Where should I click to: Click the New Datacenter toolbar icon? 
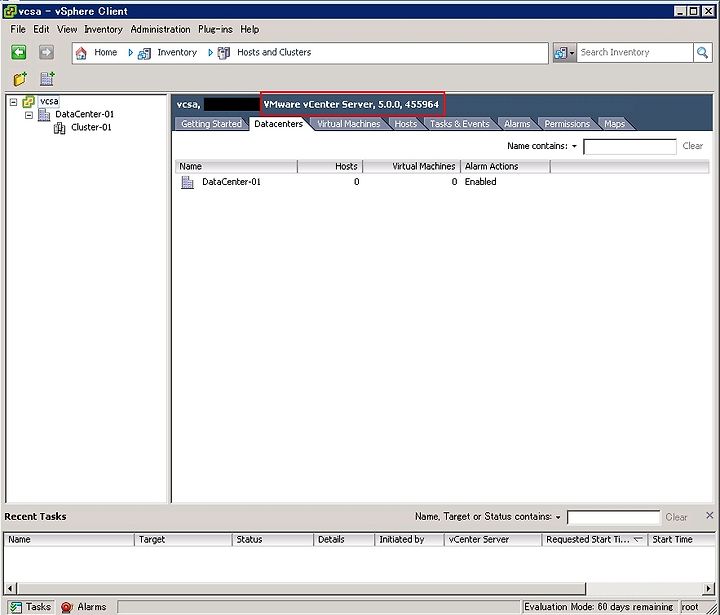[47, 79]
